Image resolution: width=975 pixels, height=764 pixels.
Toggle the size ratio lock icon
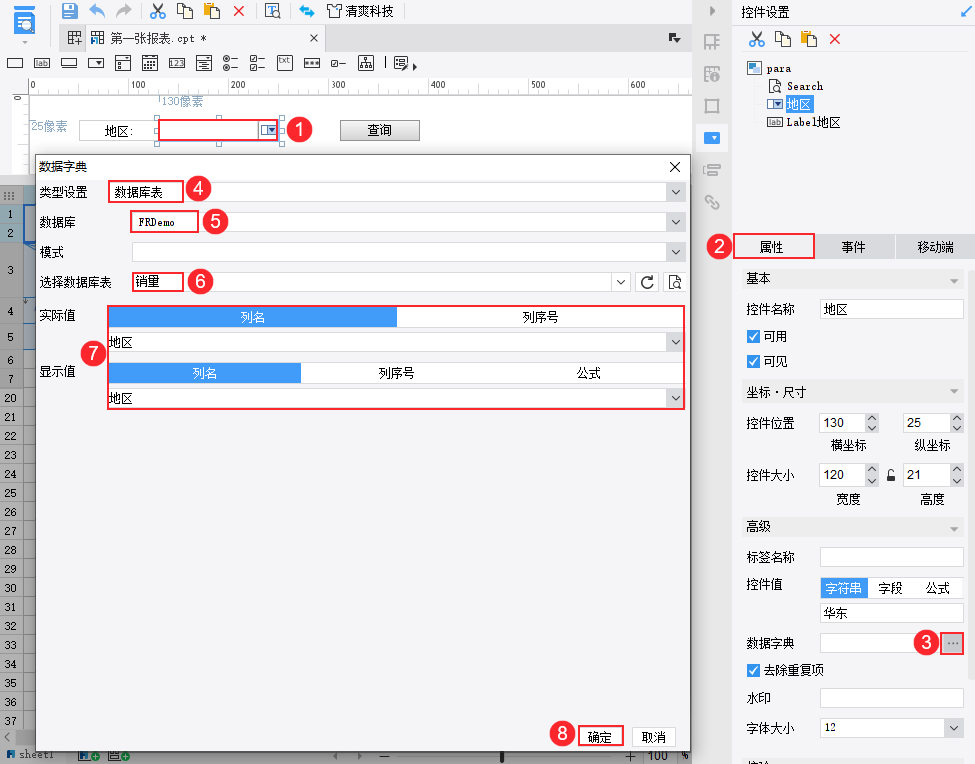(x=891, y=476)
